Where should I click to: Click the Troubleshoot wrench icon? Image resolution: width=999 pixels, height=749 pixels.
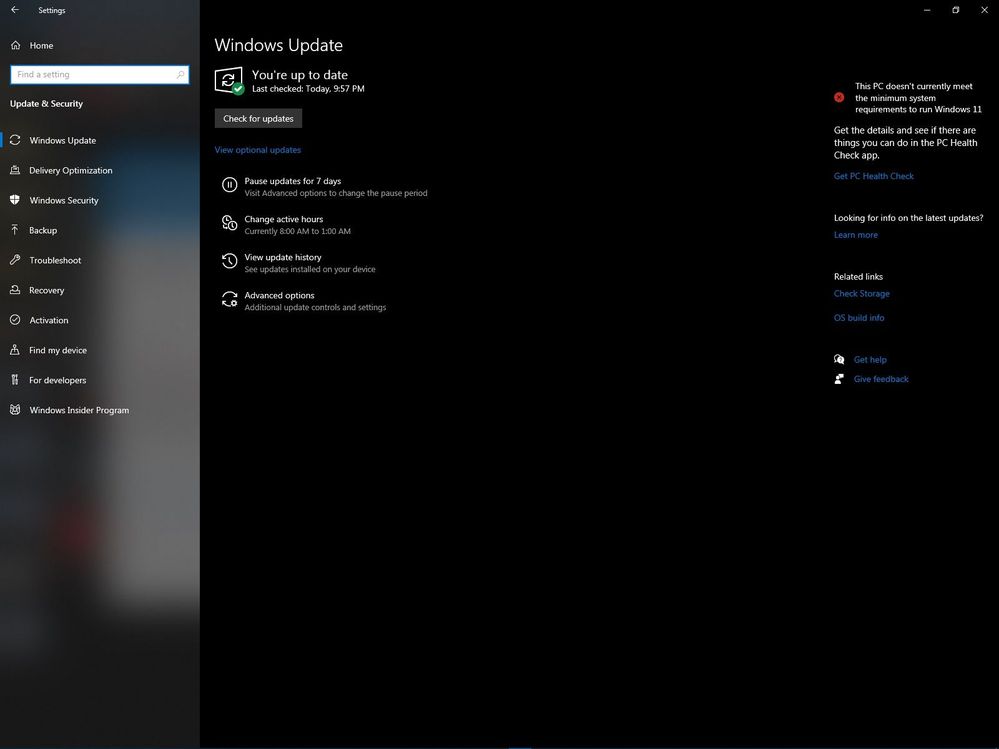[15, 260]
